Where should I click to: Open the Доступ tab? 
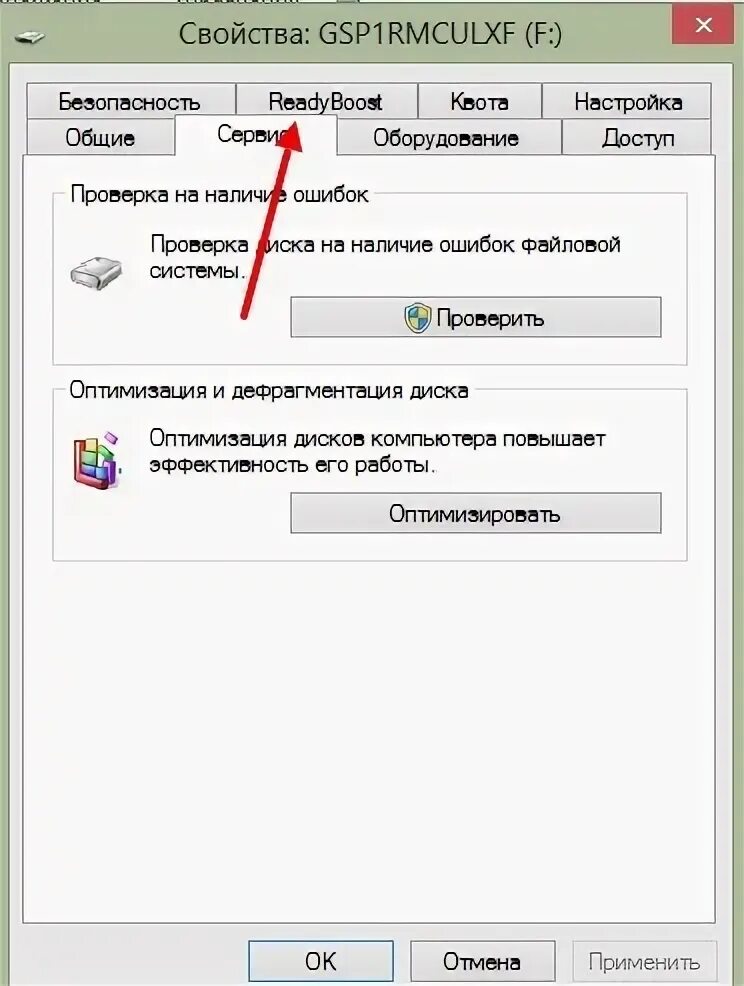(637, 137)
